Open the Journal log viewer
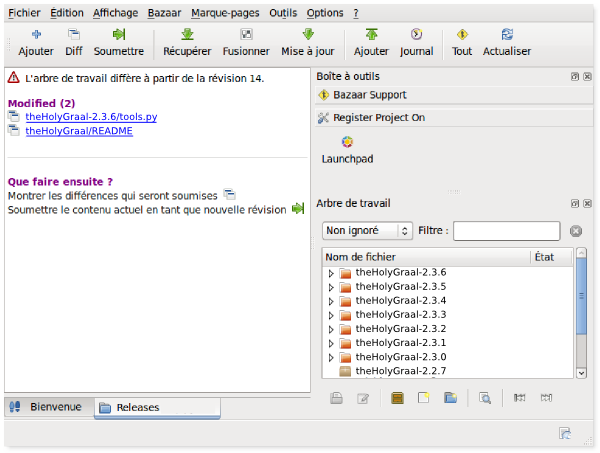 [416, 42]
